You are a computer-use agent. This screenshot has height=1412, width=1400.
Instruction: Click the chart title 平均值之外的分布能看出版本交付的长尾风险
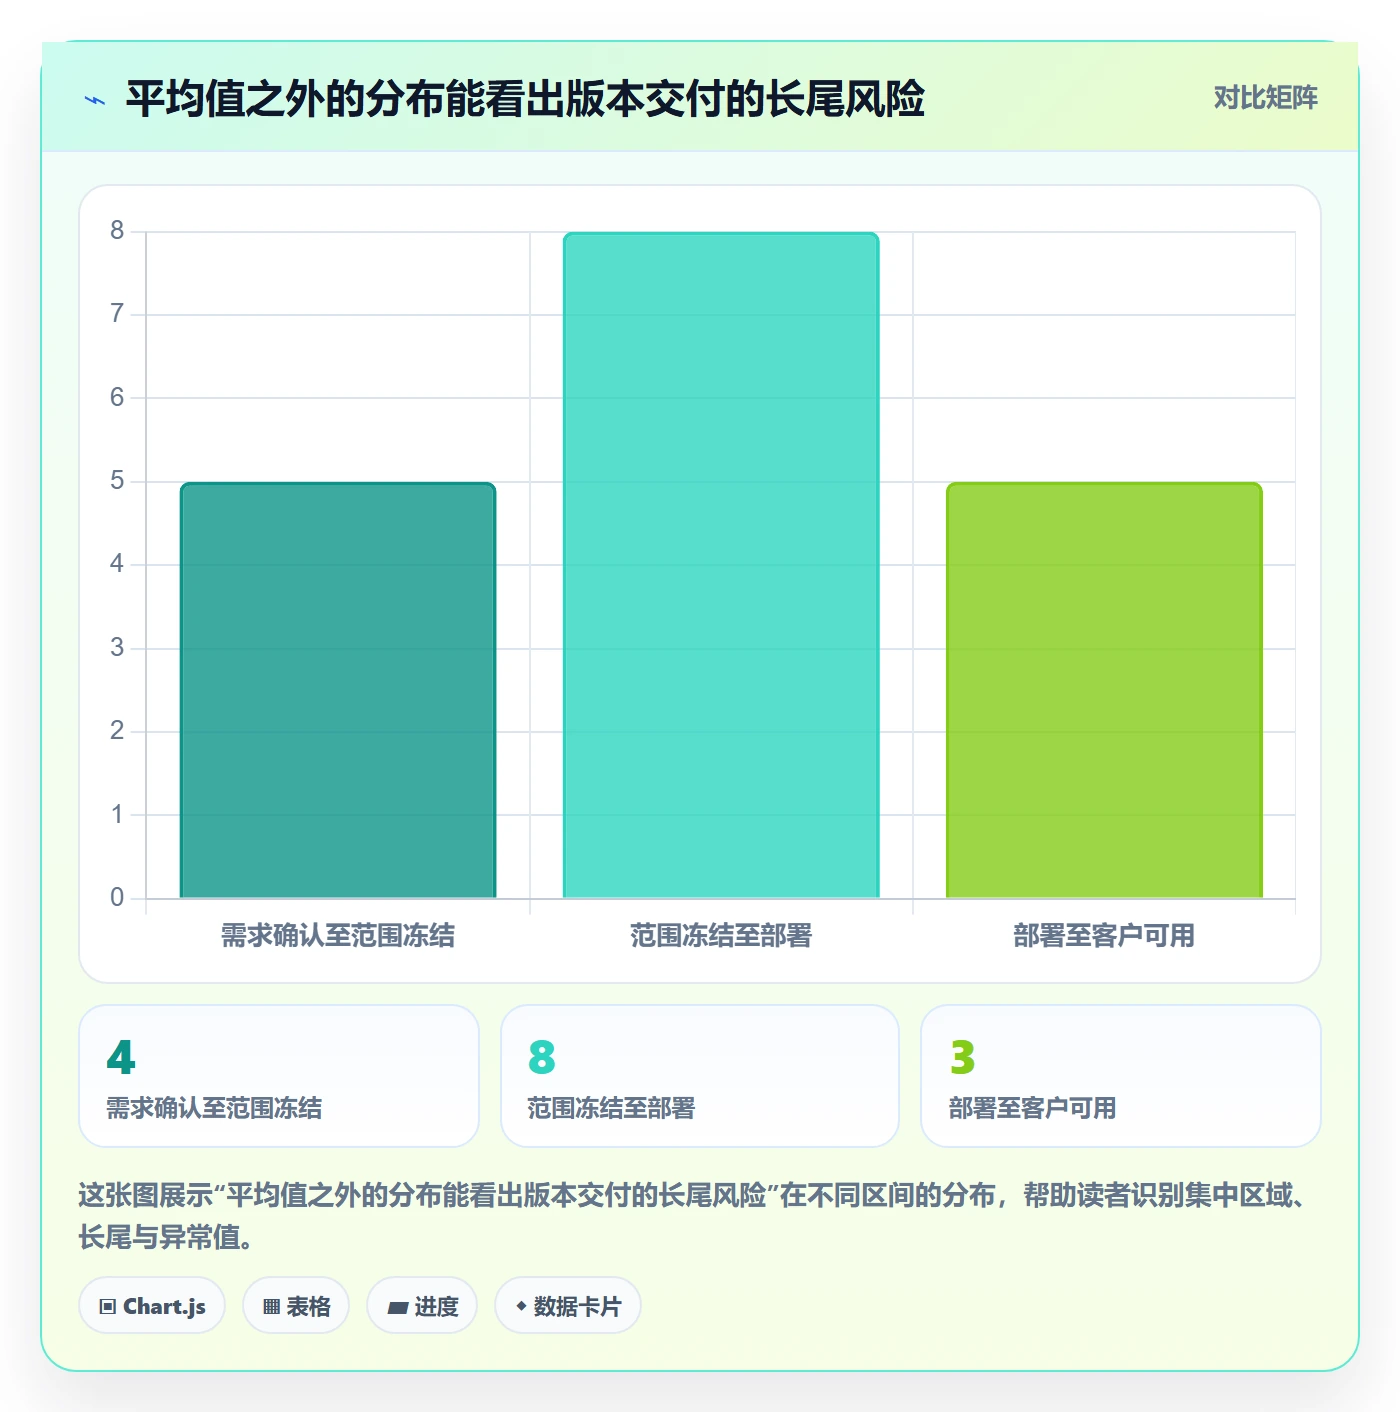click(525, 99)
